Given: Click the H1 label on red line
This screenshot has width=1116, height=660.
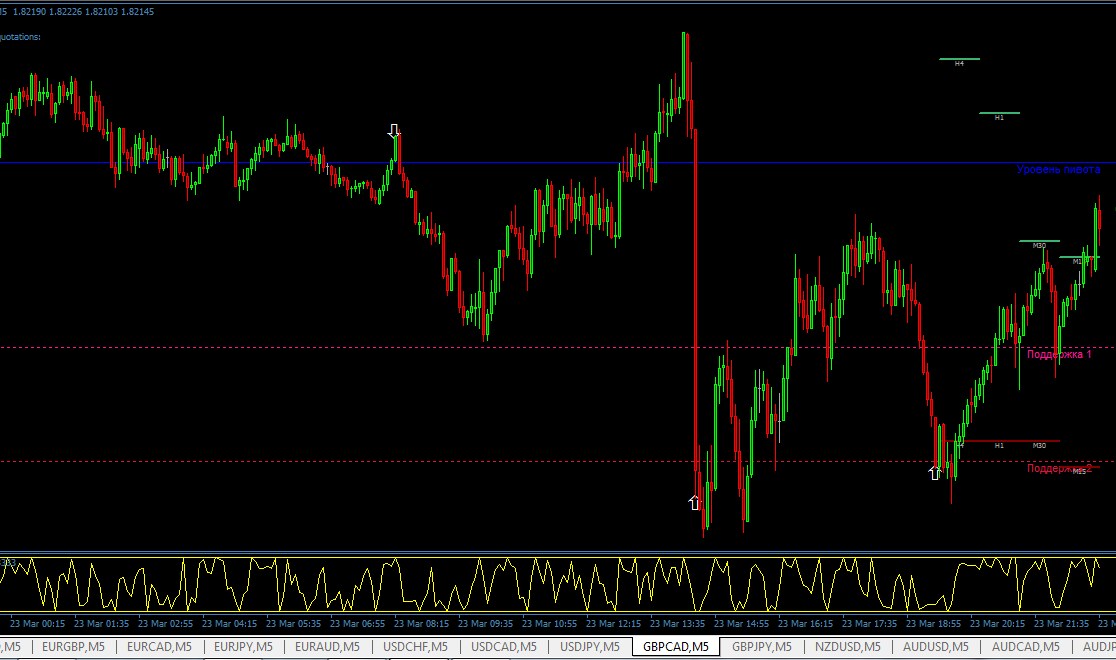Looking at the screenshot, I should pyautogui.click(x=999, y=446).
